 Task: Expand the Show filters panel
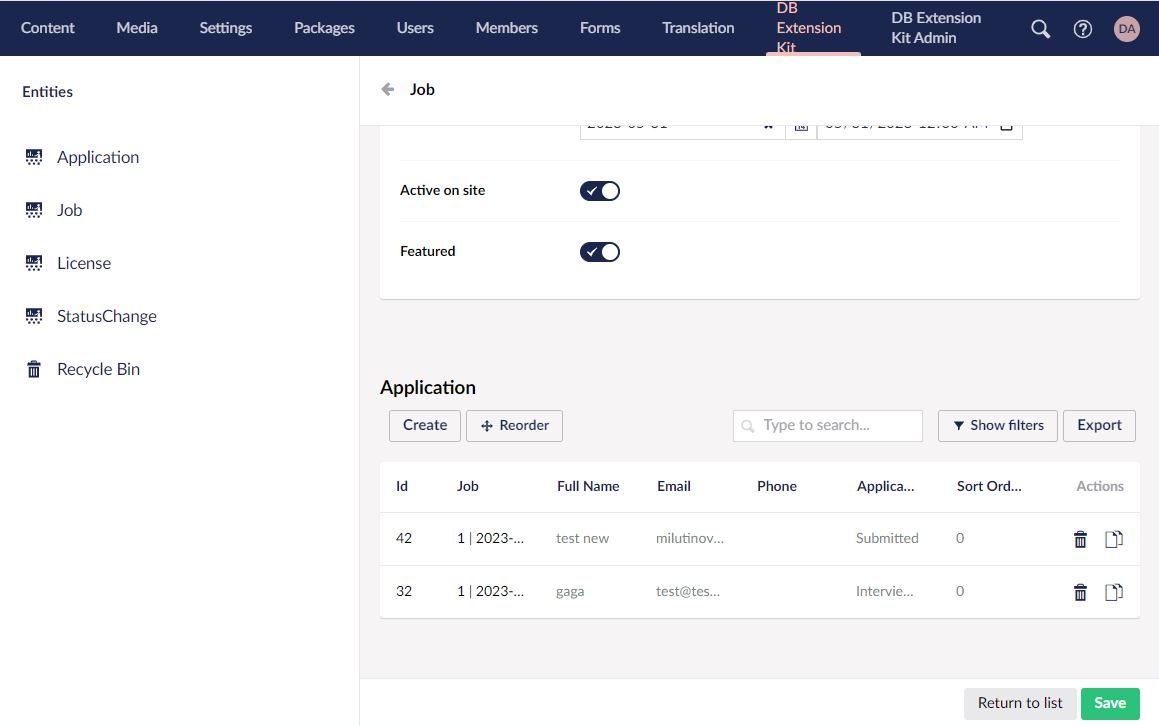(997, 425)
